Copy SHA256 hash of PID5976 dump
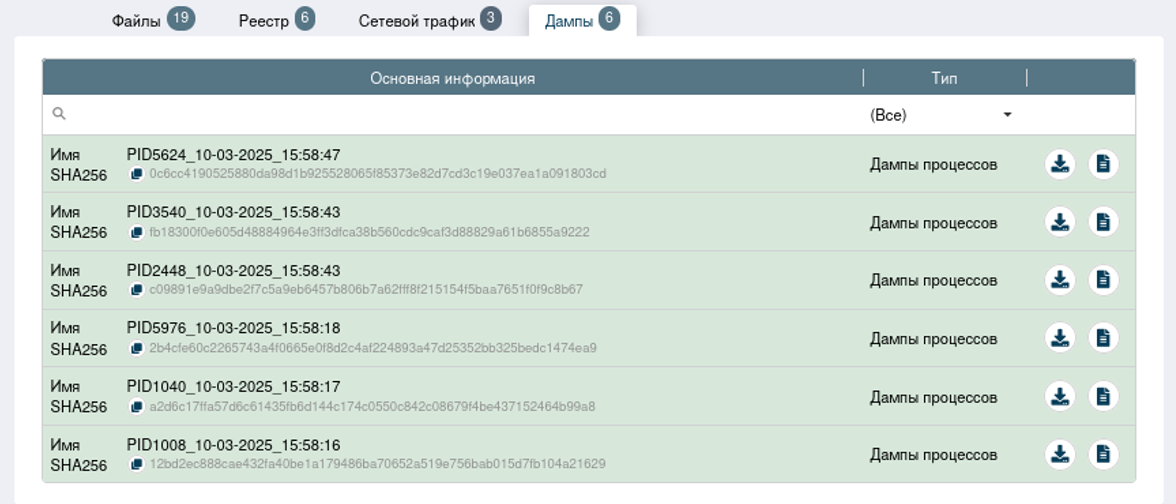This screenshot has width=1176, height=504. point(137,348)
